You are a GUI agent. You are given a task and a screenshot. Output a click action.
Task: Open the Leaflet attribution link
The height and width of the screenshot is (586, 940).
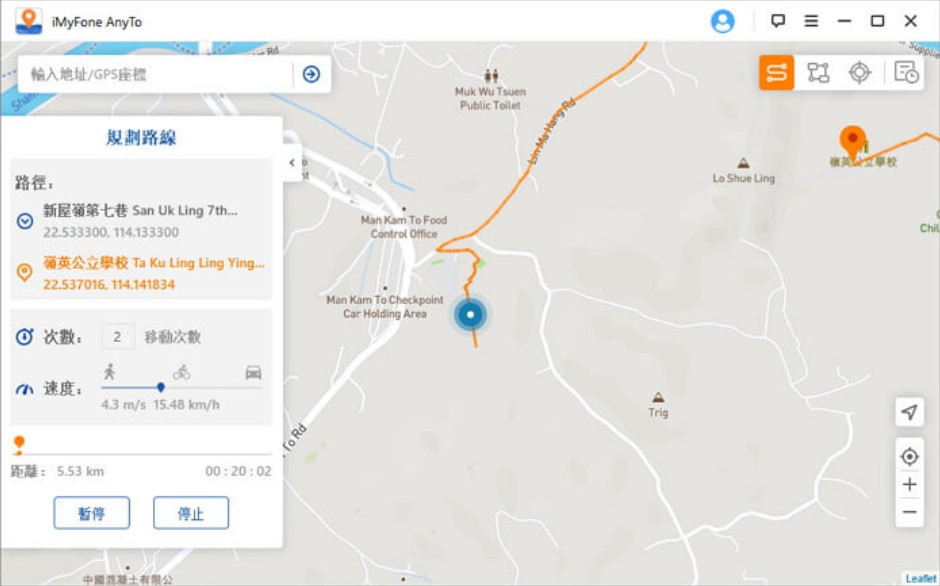click(x=921, y=578)
